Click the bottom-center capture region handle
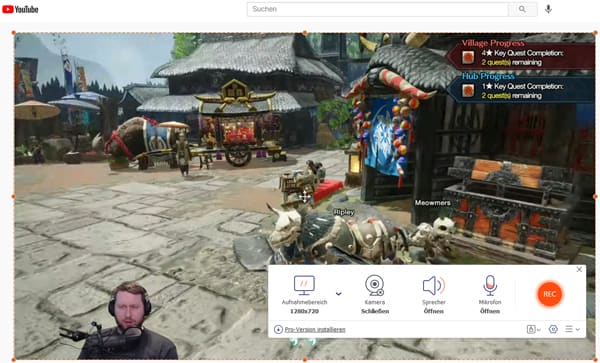Image resolution: width=600 pixels, height=363 pixels. click(x=305, y=360)
